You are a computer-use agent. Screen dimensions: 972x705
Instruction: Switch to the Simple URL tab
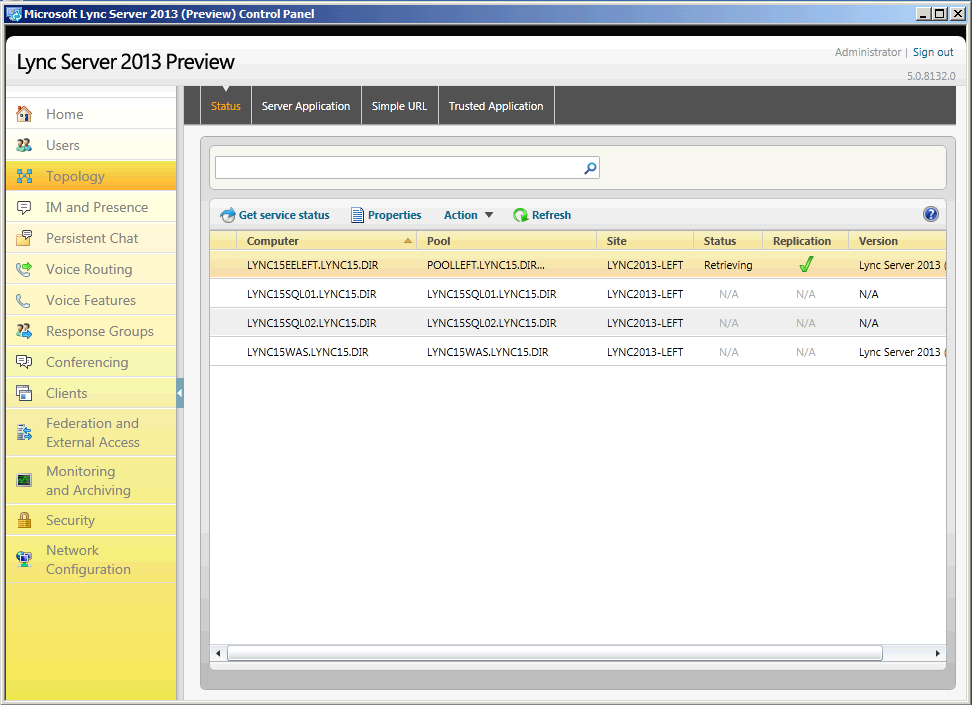click(399, 105)
